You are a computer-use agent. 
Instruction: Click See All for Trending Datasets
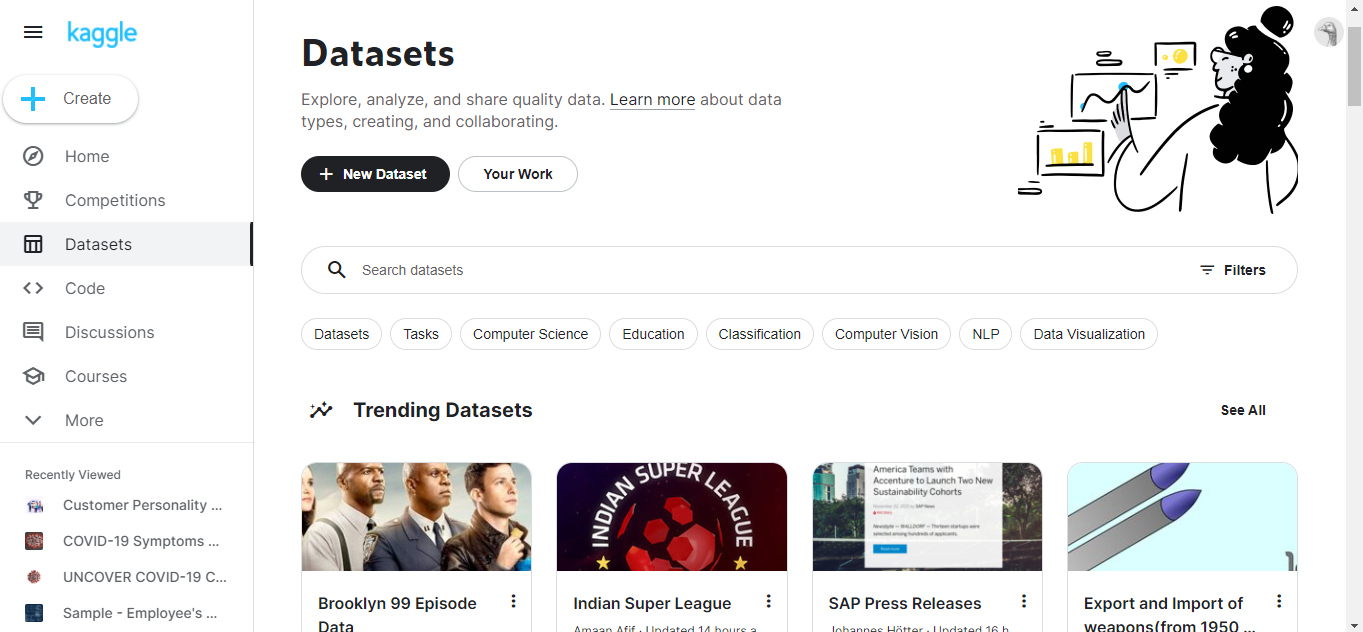click(1242, 410)
